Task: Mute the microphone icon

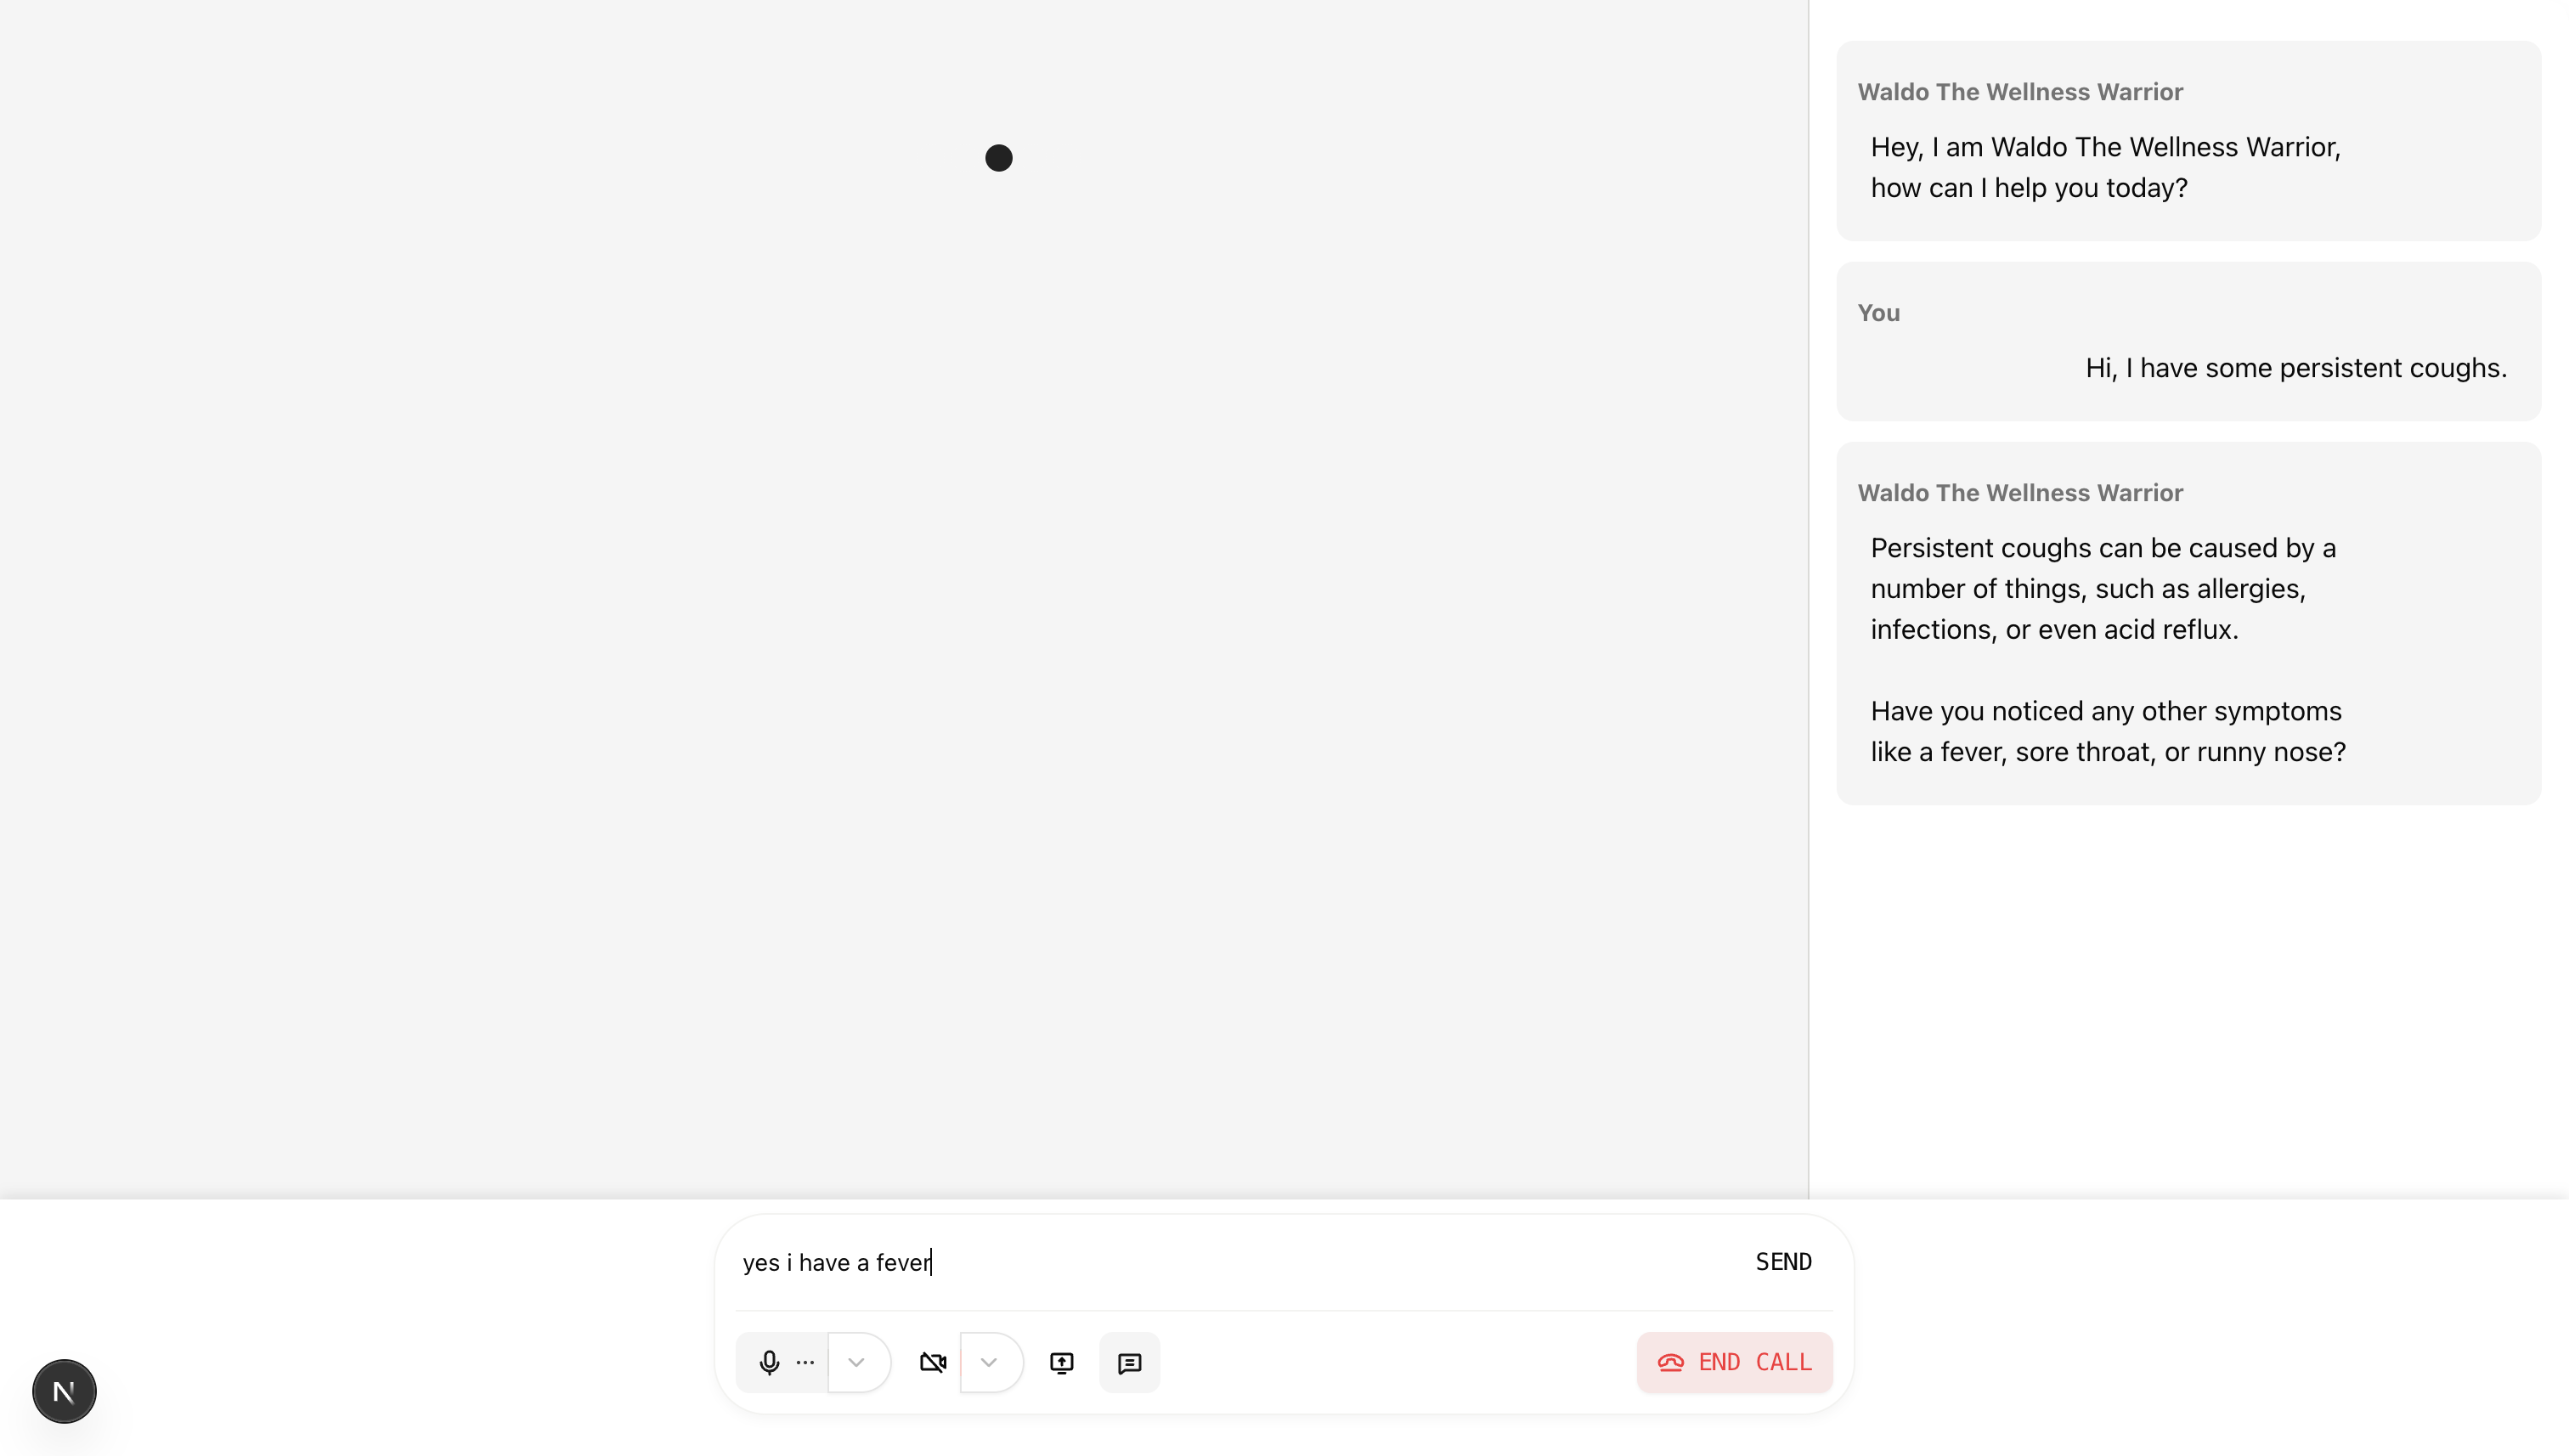Action: [768, 1362]
